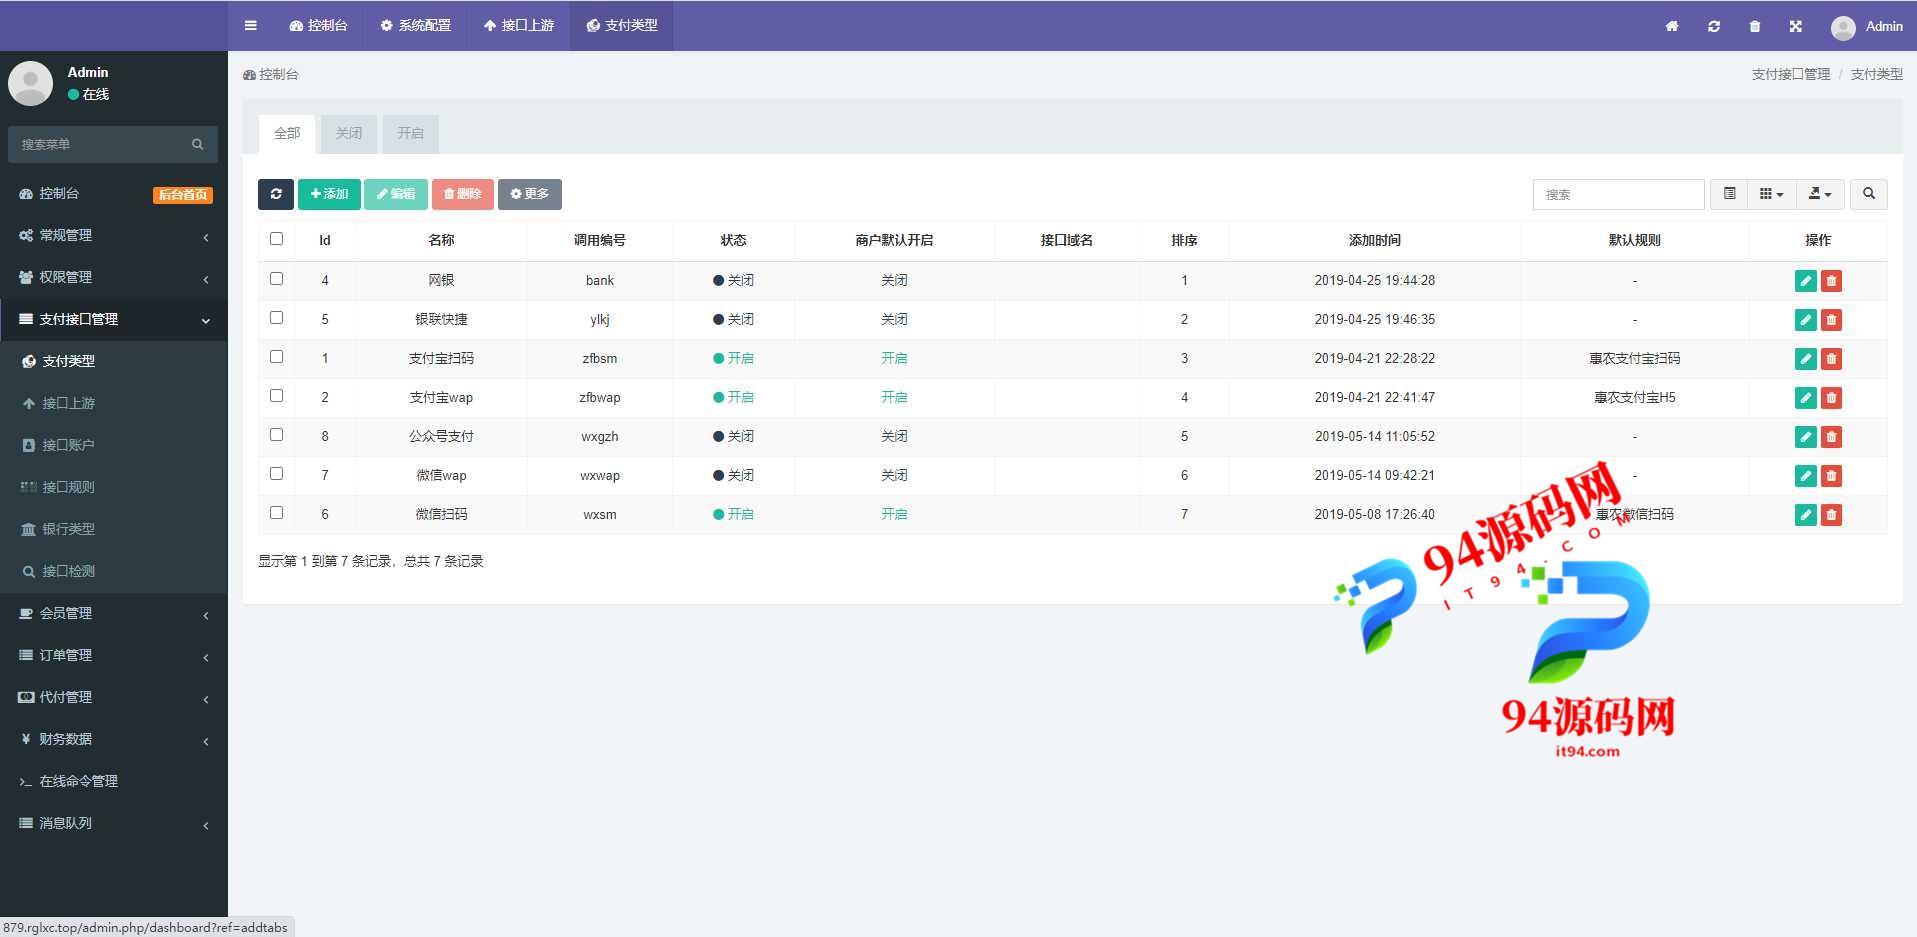This screenshot has height=937, width=1917.
Task: Delete the 支付宝扫码 row
Action: tap(1831, 359)
